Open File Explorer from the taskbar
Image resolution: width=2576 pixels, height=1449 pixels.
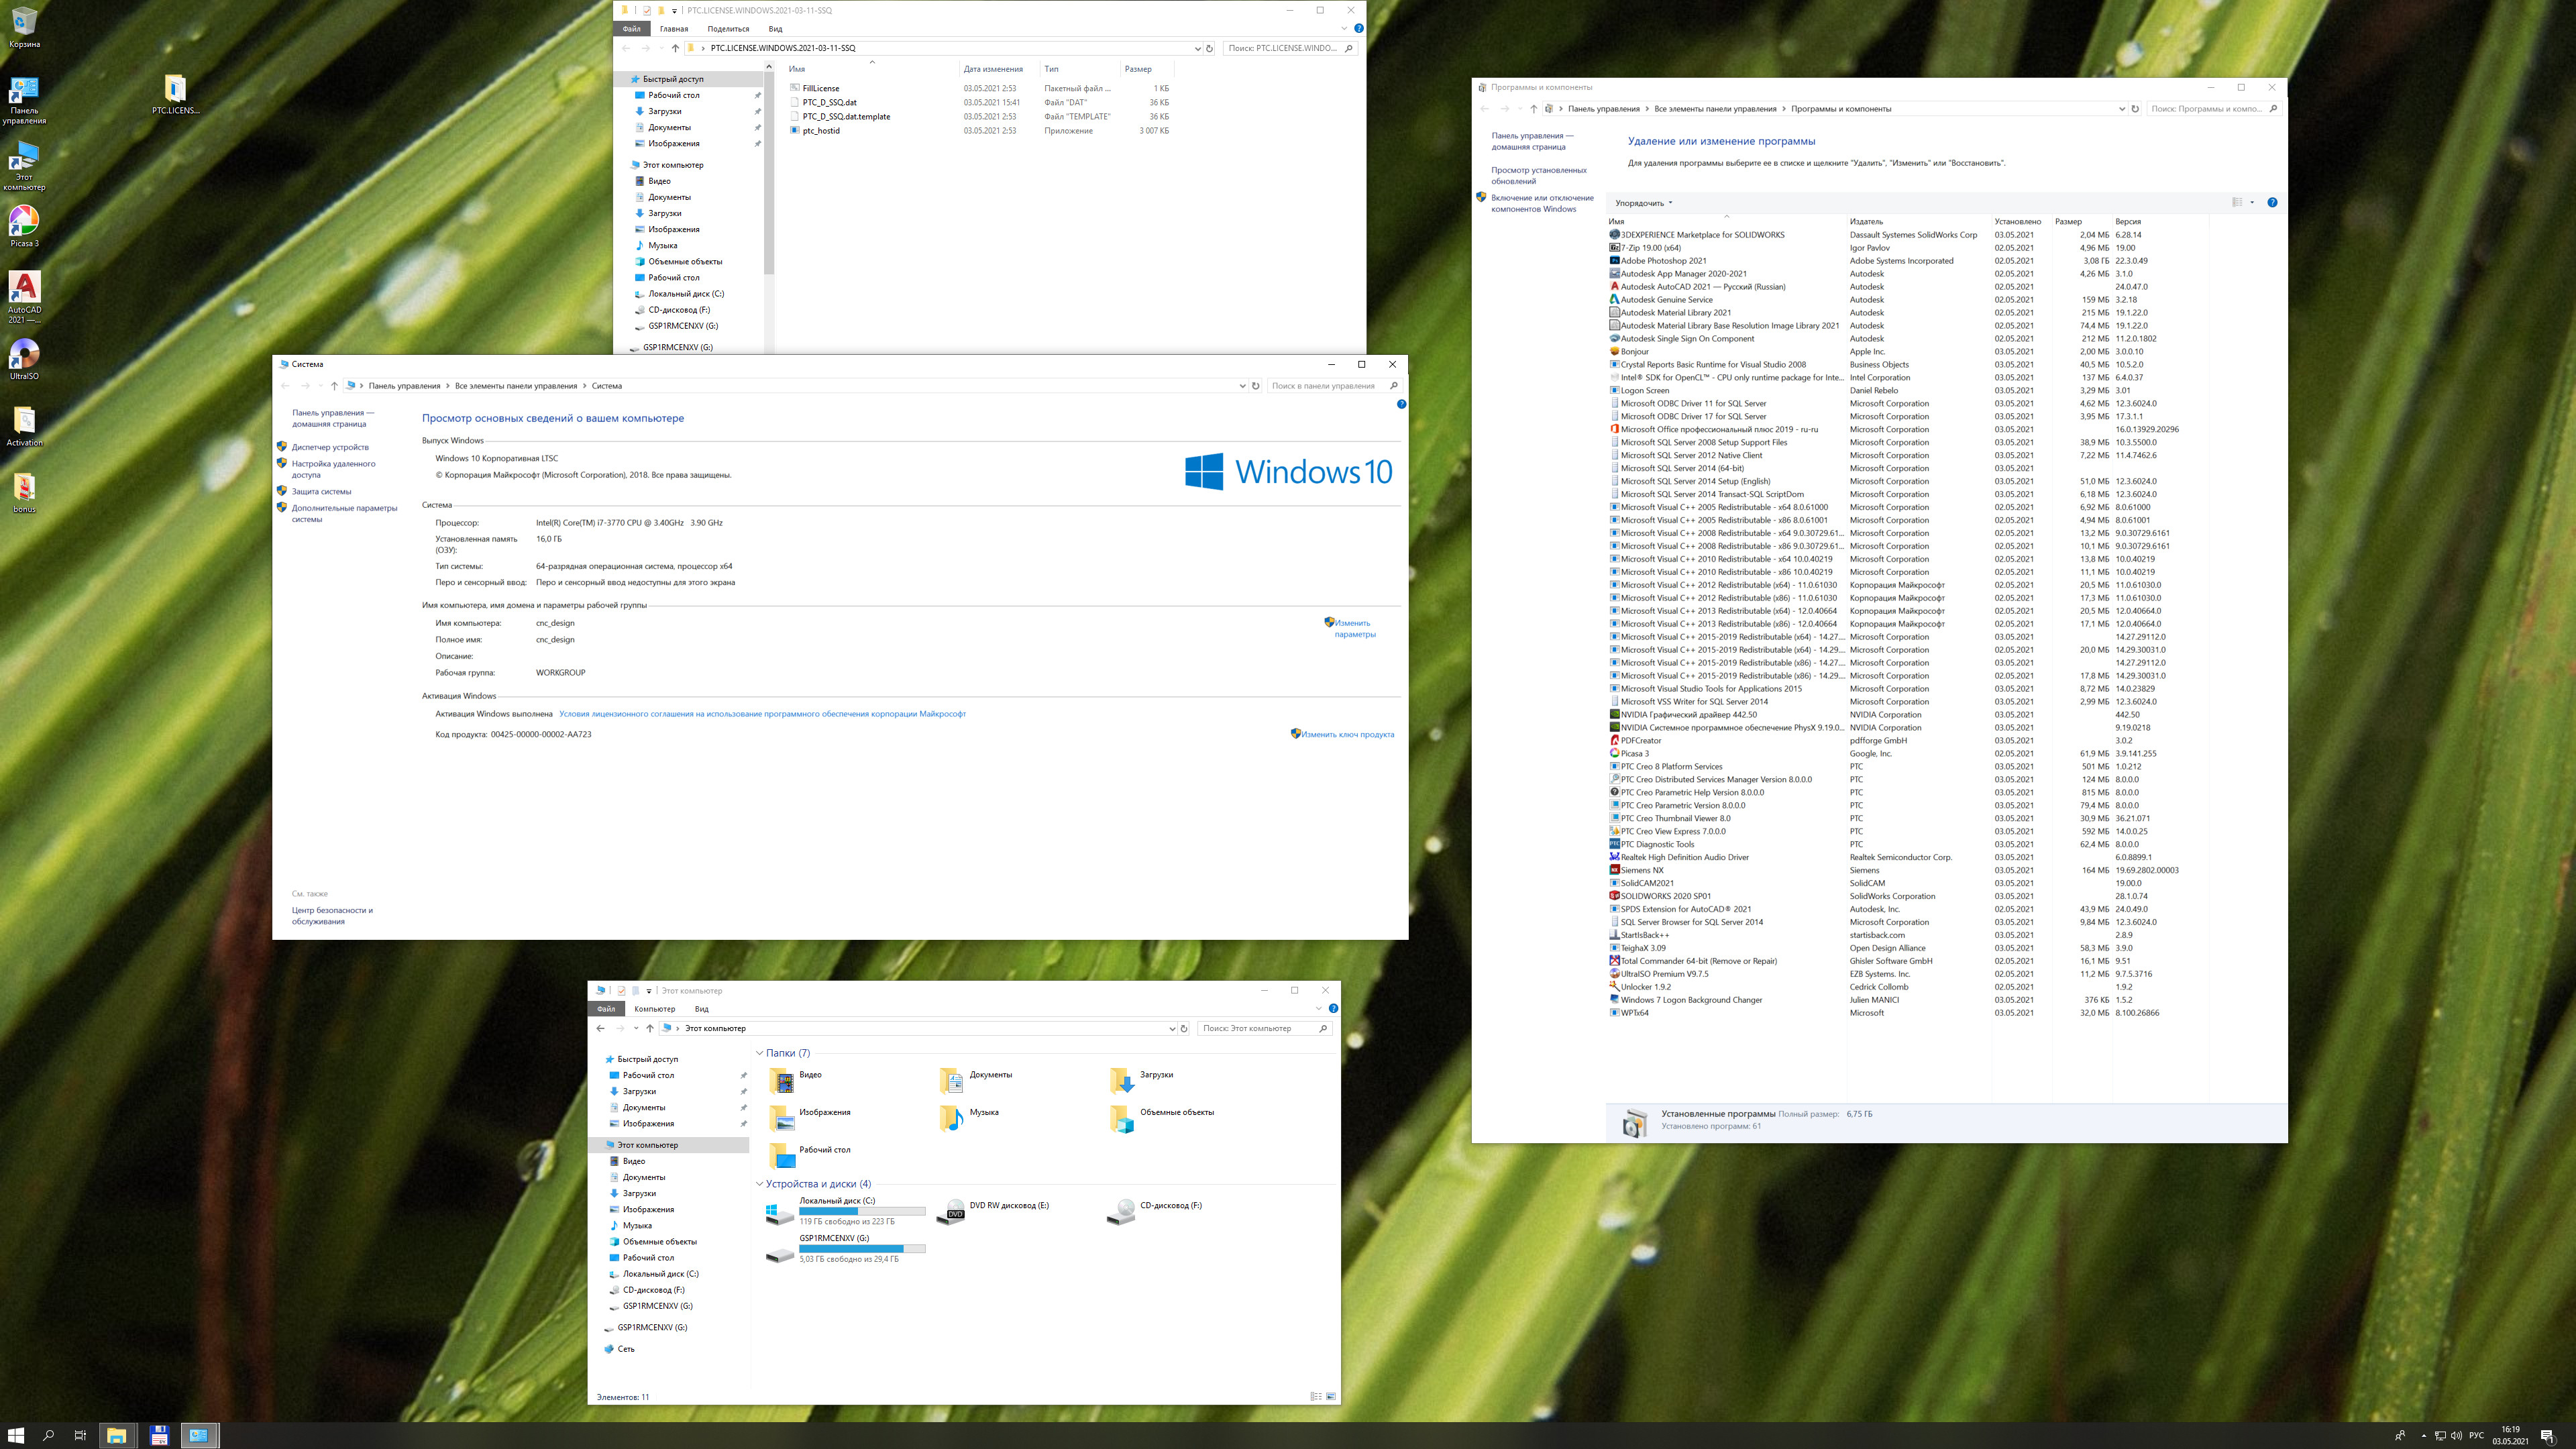[x=116, y=1436]
